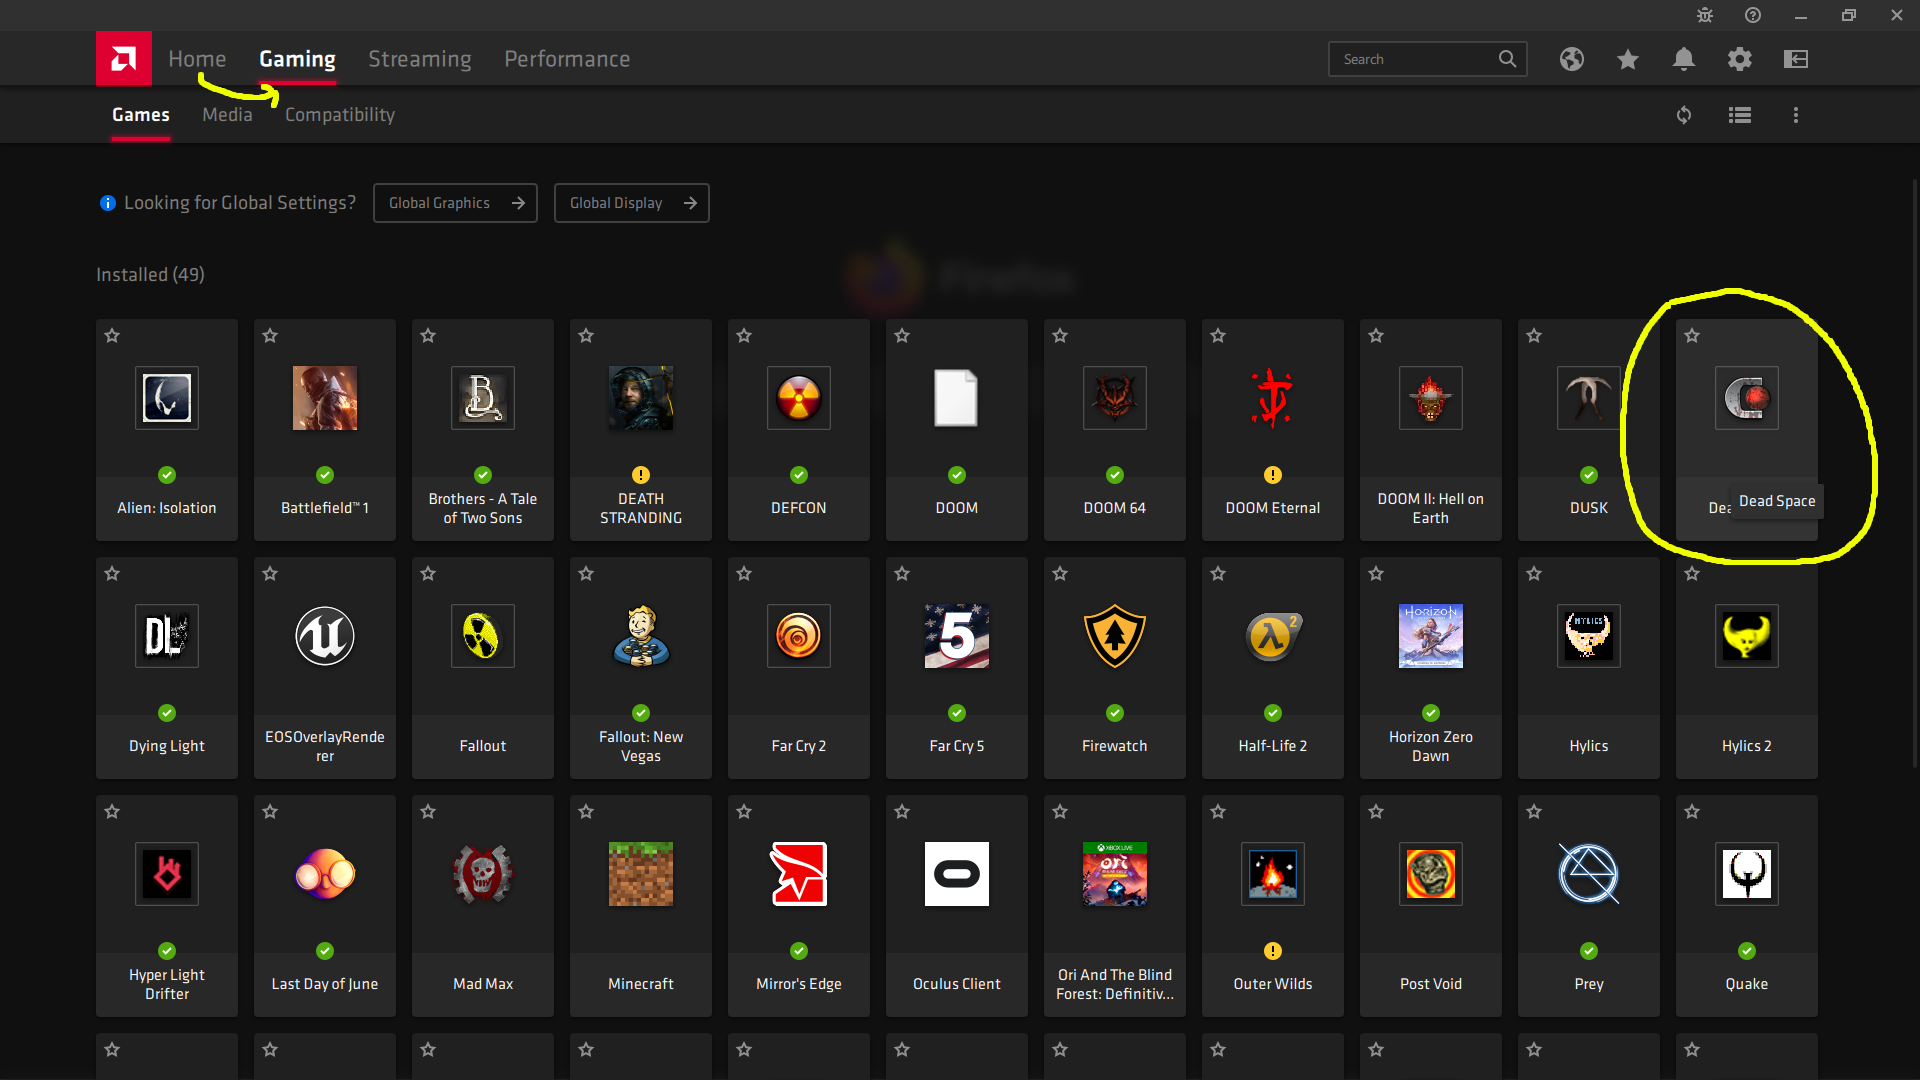Open notifications bell icon
The width and height of the screenshot is (1920, 1080).
pos(1684,59)
